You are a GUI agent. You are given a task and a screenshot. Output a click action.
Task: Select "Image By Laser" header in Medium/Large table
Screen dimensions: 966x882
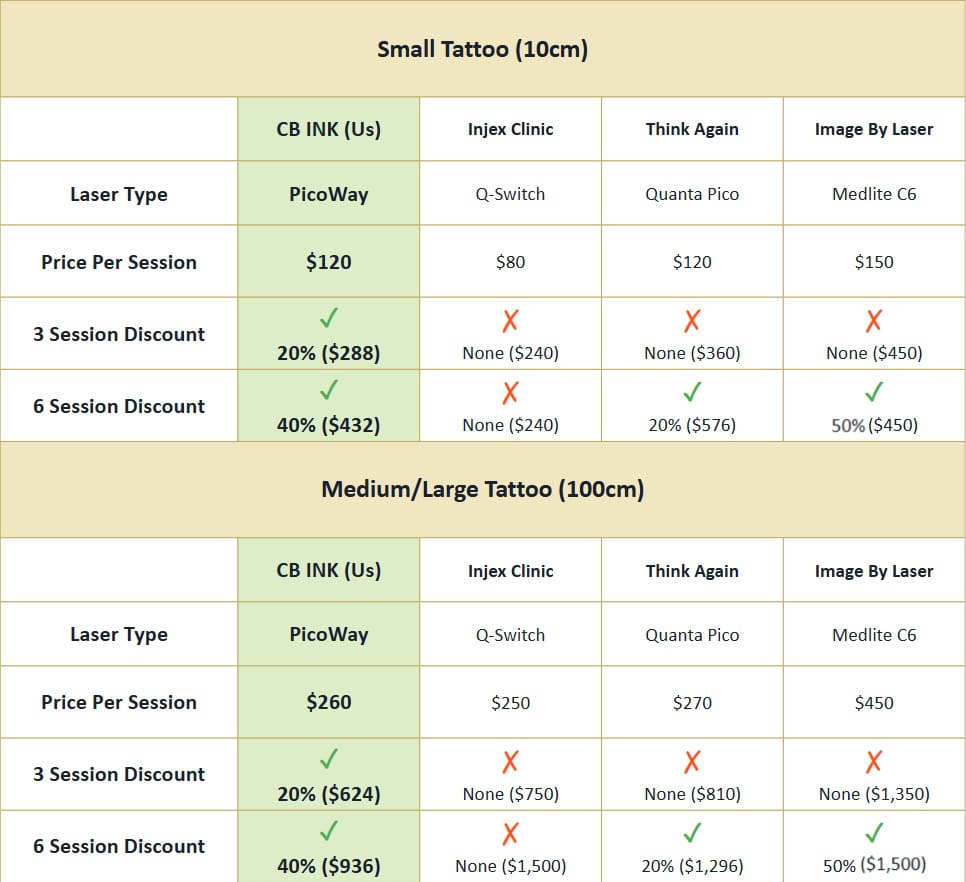tap(874, 571)
